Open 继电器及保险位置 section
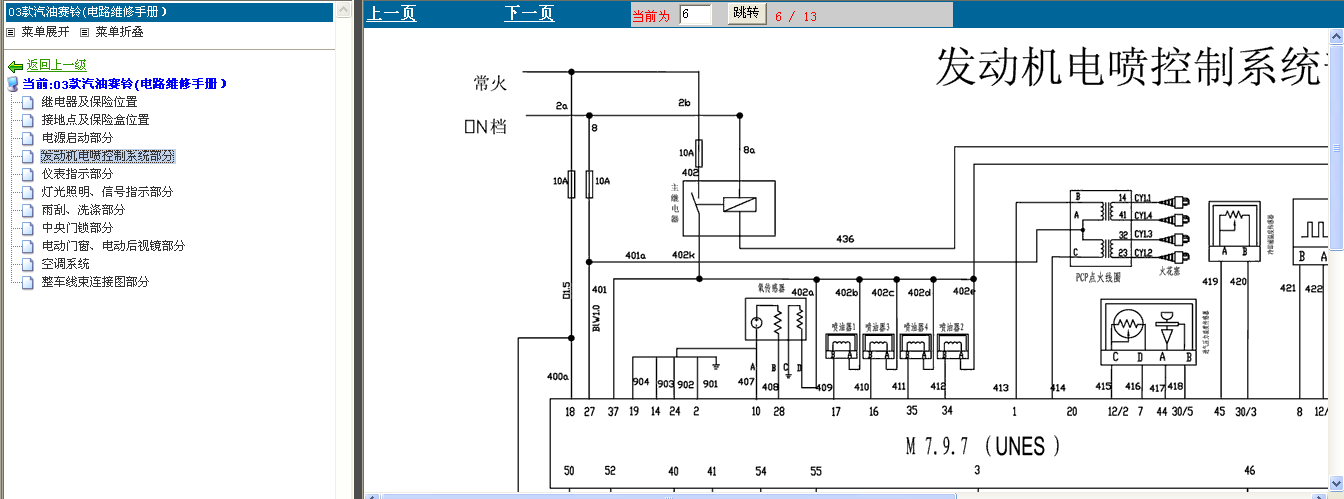This screenshot has height=499, width=1344. click(x=89, y=102)
